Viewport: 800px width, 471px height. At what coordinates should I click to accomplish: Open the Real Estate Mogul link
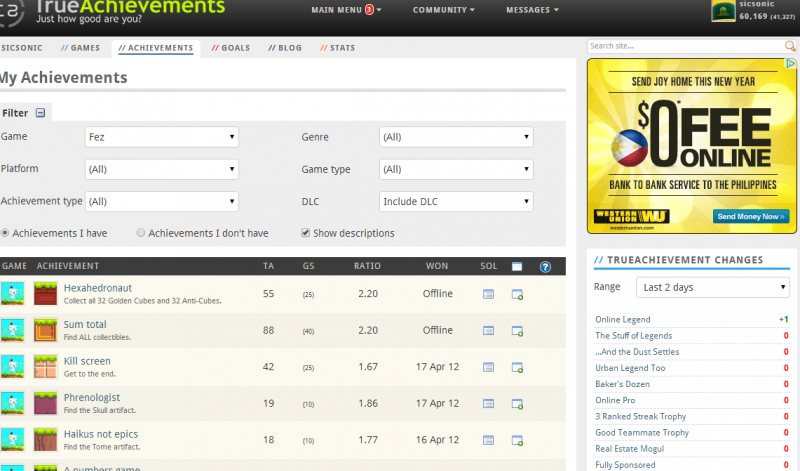click(629, 449)
